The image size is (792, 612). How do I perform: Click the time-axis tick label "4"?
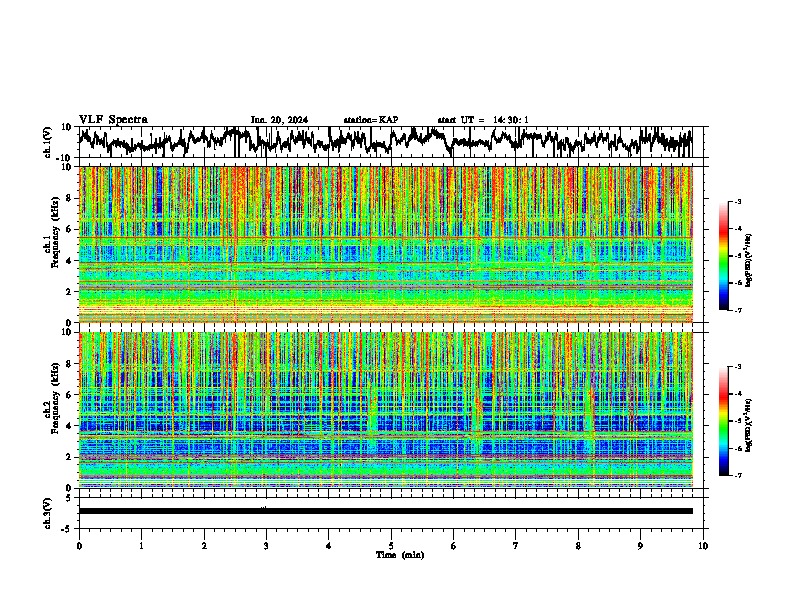point(329,546)
